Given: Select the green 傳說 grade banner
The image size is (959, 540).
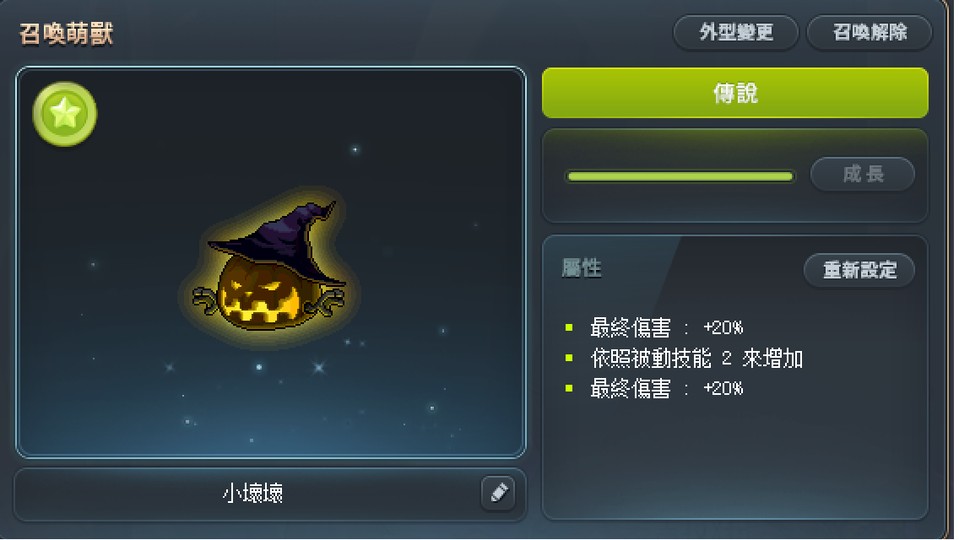Looking at the screenshot, I should pyautogui.click(x=735, y=93).
